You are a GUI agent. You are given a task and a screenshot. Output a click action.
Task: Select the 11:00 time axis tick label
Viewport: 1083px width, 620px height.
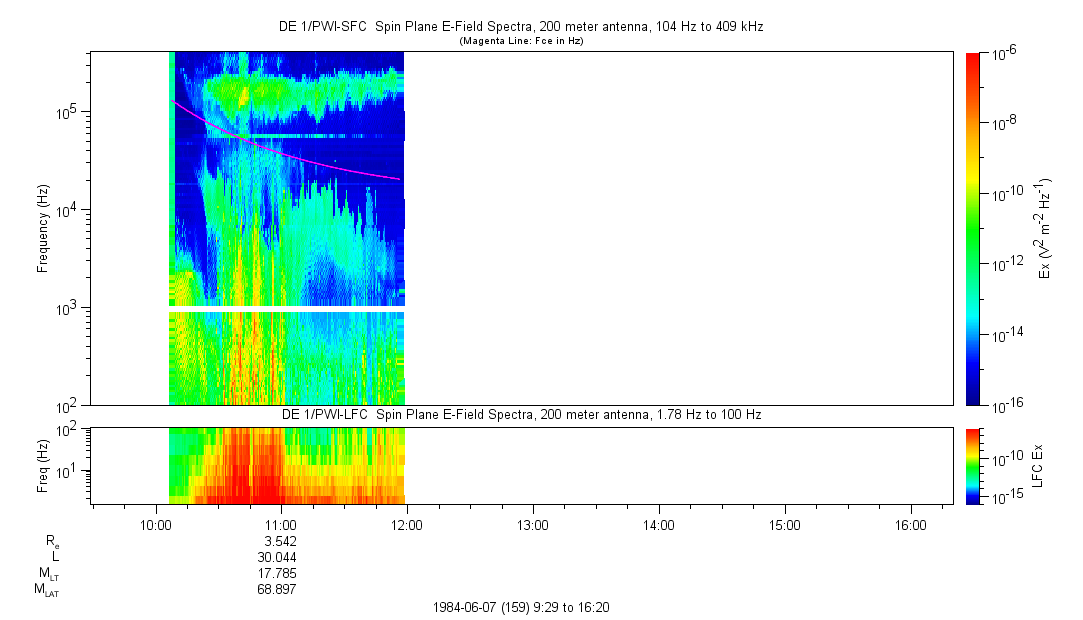point(281,524)
